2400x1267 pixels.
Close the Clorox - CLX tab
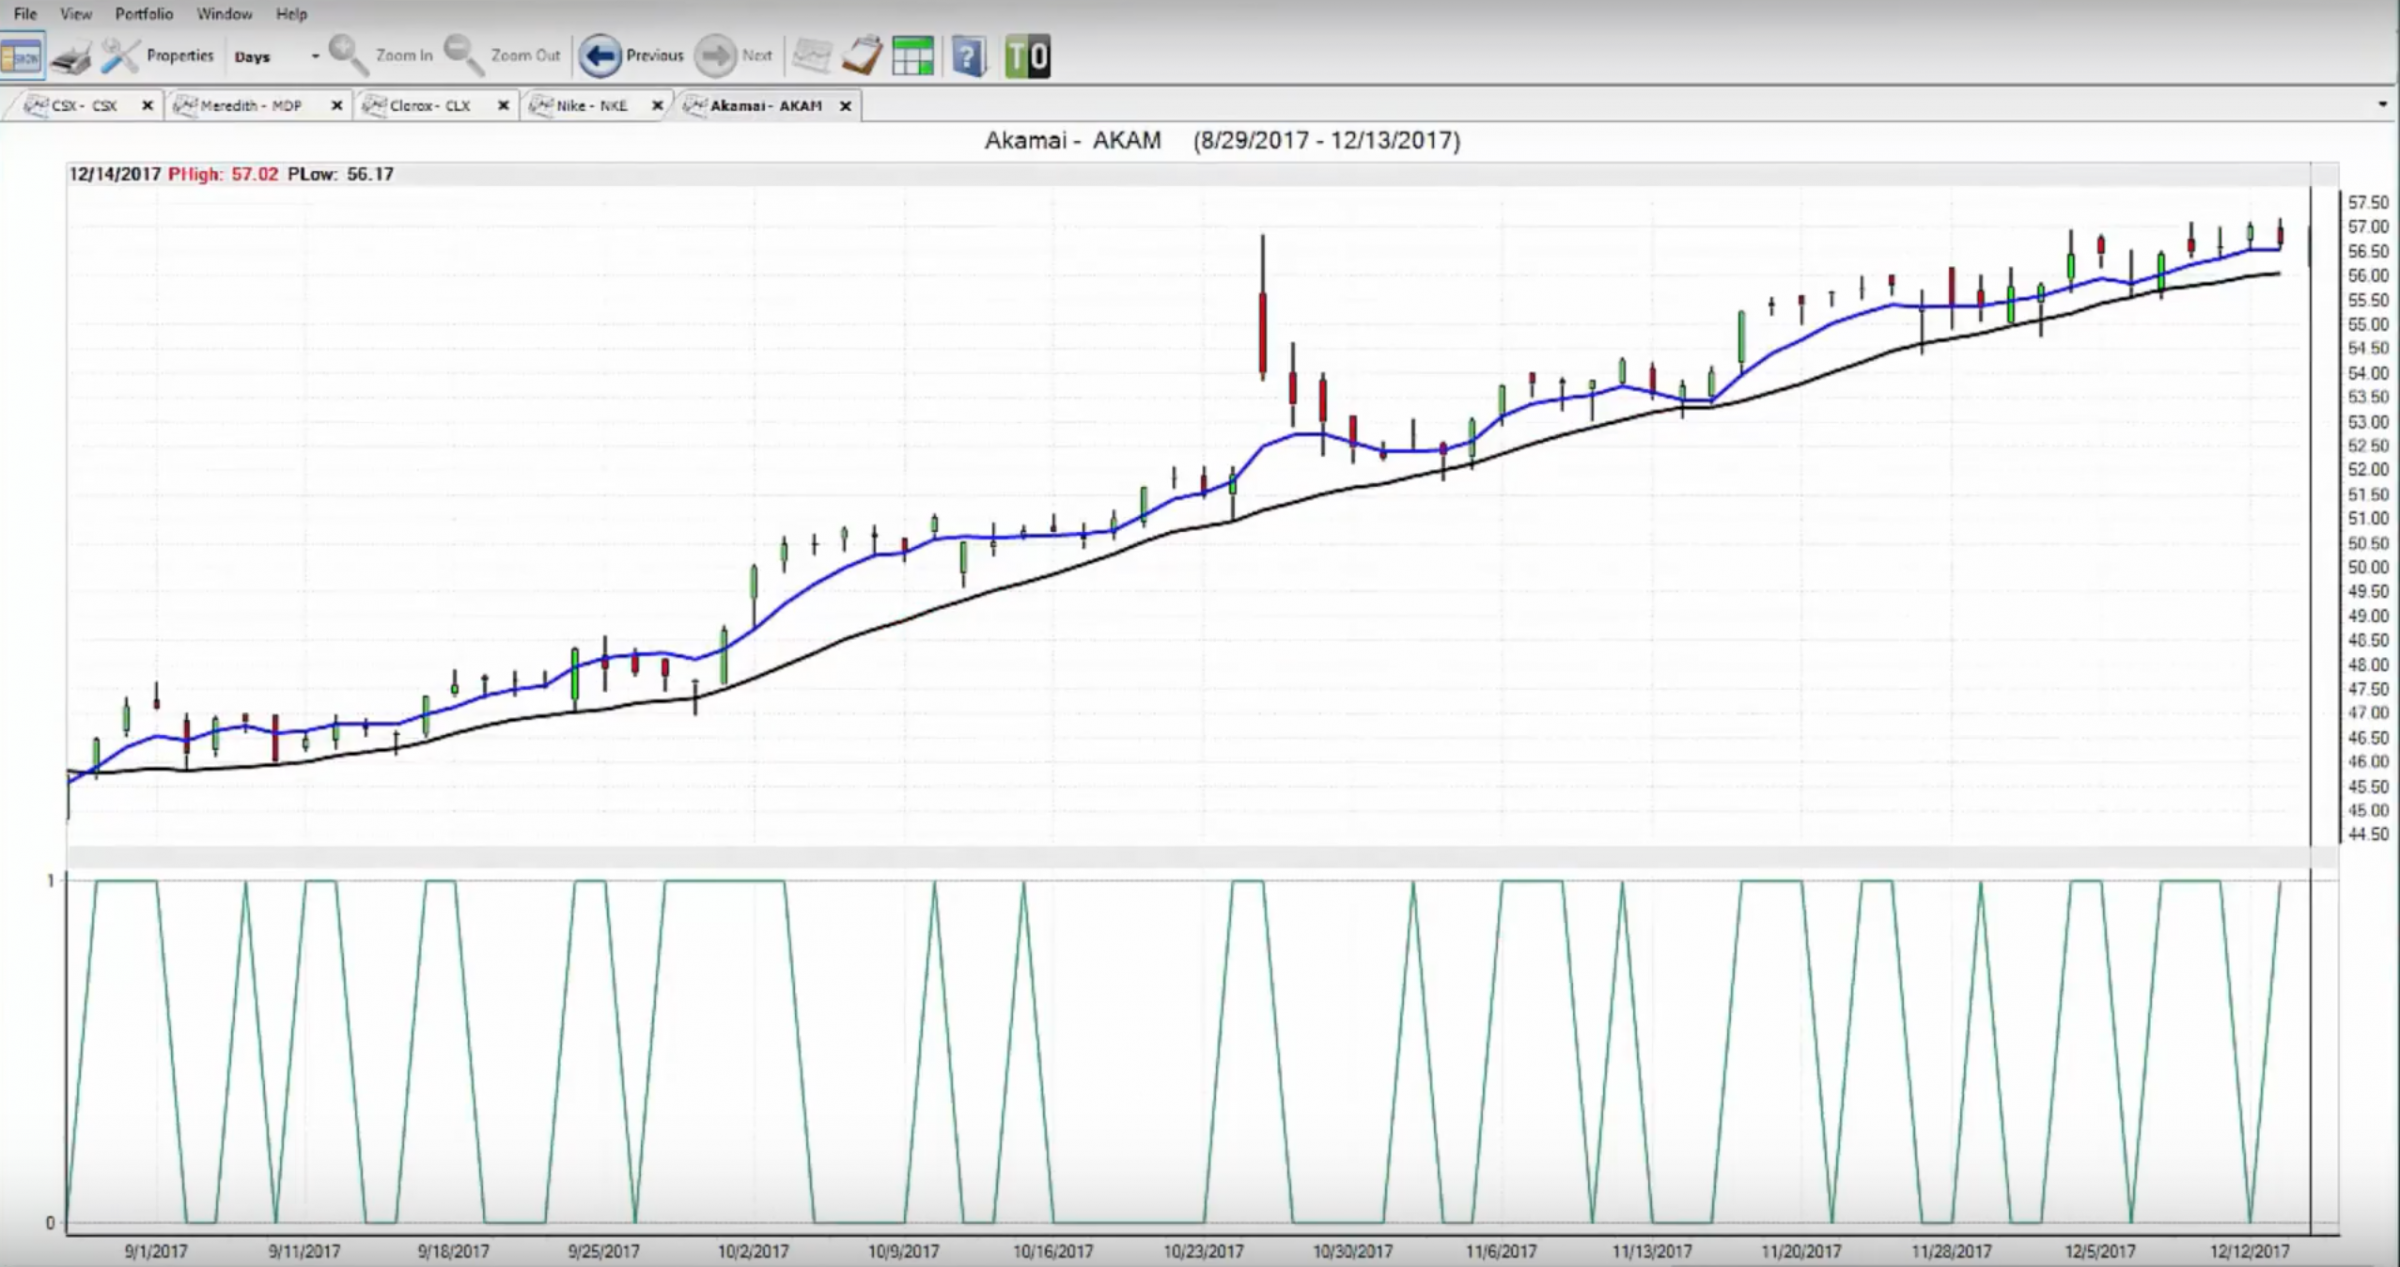tap(503, 105)
